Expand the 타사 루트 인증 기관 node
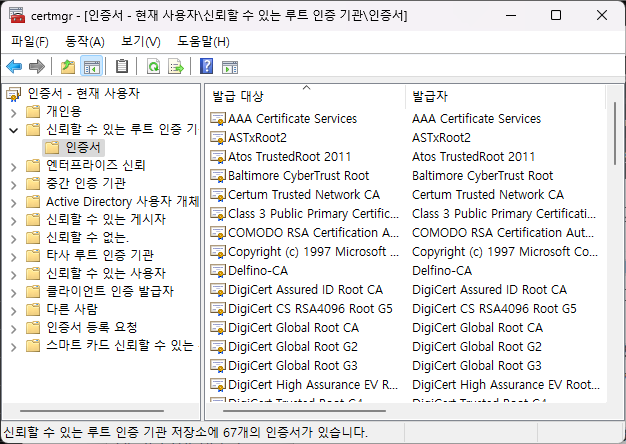The image size is (626, 444). [x=14, y=257]
